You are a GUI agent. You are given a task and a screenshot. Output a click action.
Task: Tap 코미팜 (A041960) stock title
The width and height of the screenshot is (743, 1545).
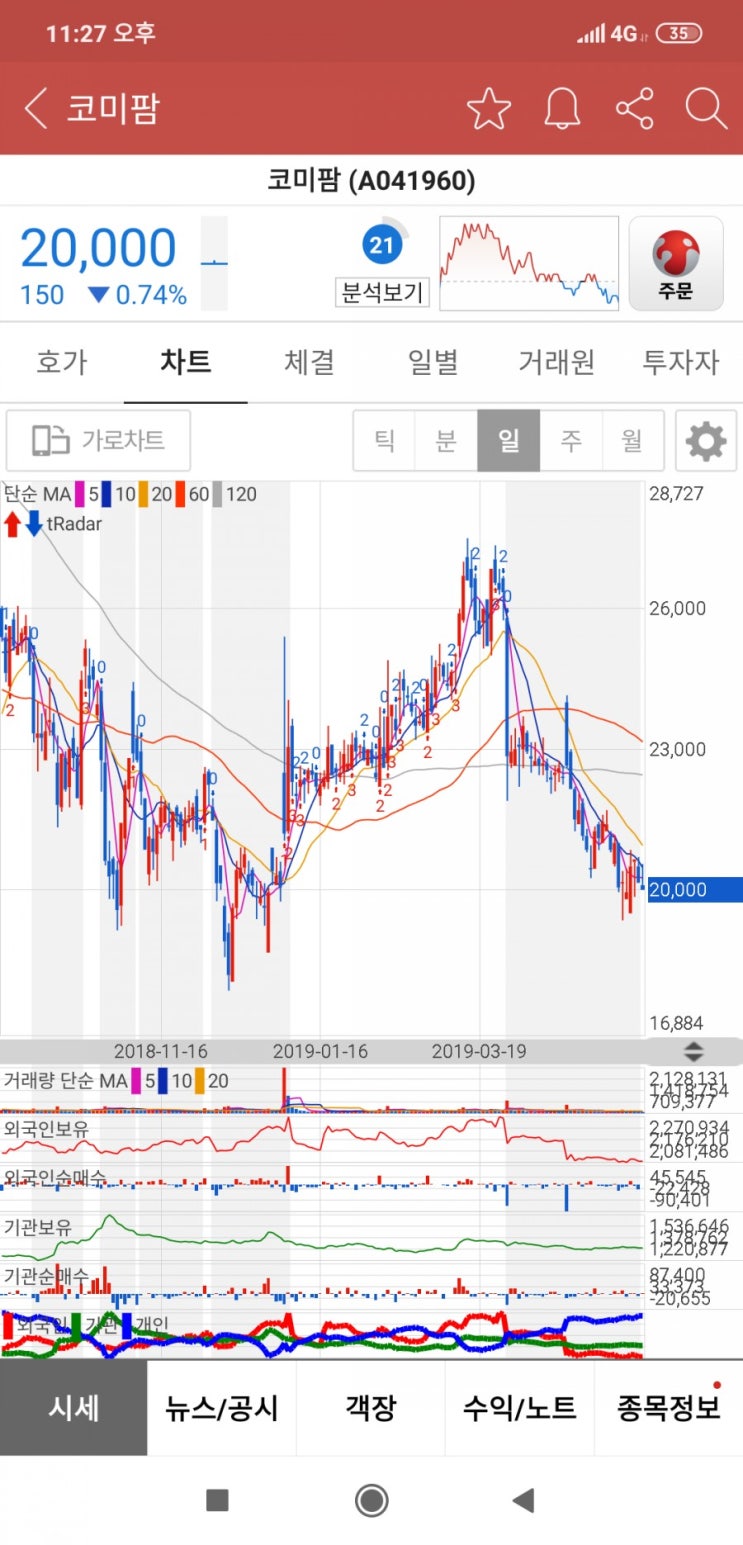coord(371,181)
